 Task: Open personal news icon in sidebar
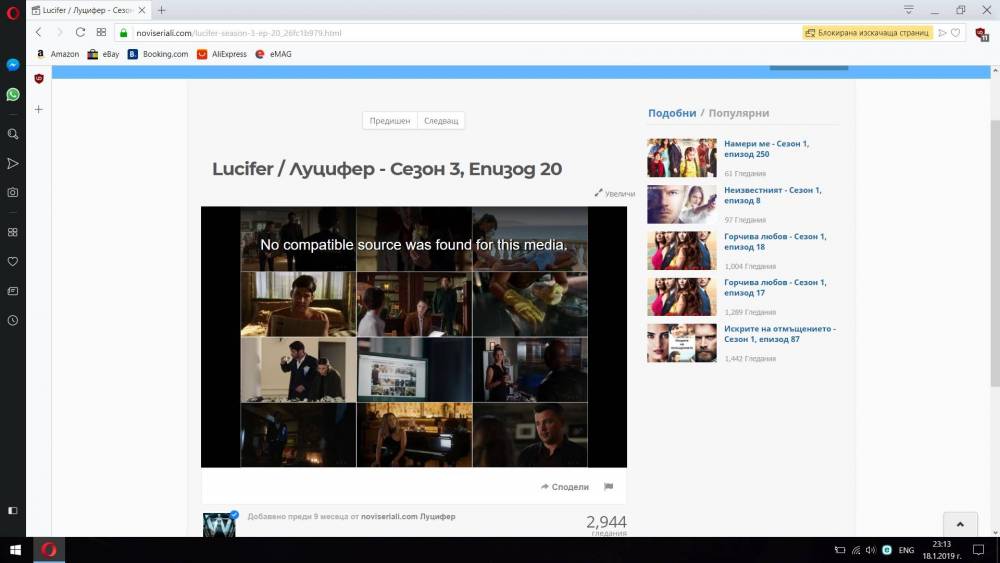coord(13,291)
